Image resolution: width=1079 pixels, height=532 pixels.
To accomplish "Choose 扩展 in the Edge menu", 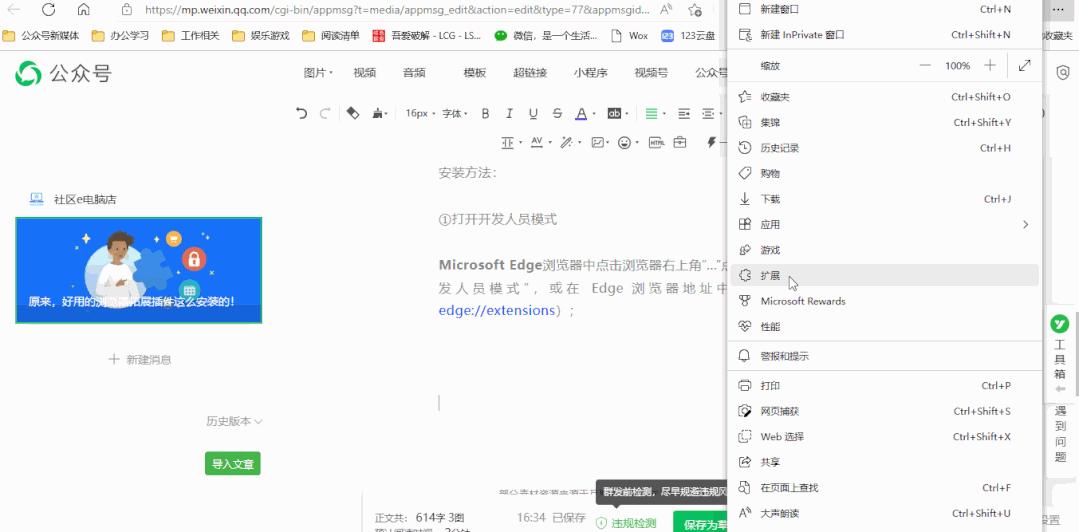I will click(x=884, y=275).
